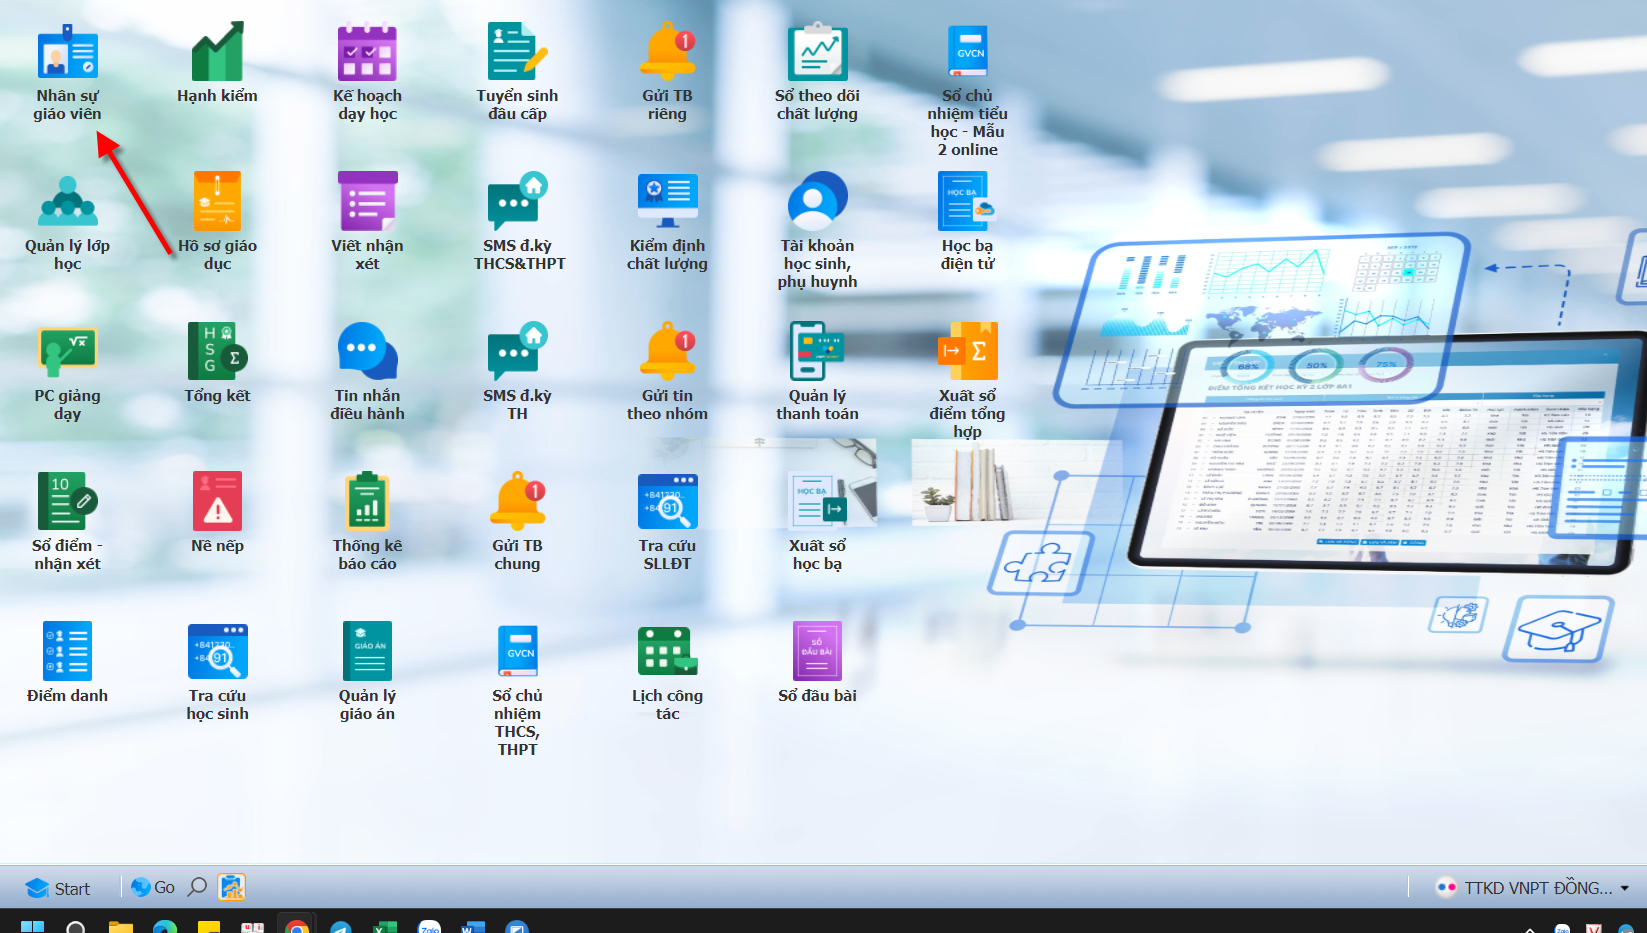Click the Start menu button
The width and height of the screenshot is (1647, 933).
[x=58, y=888]
